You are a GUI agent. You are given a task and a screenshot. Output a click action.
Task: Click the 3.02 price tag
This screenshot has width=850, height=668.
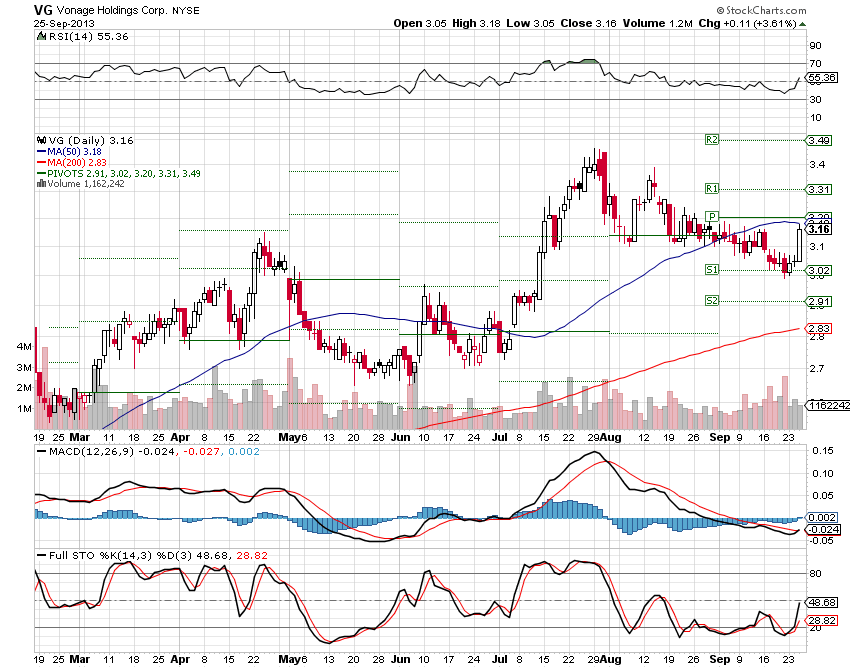819,271
